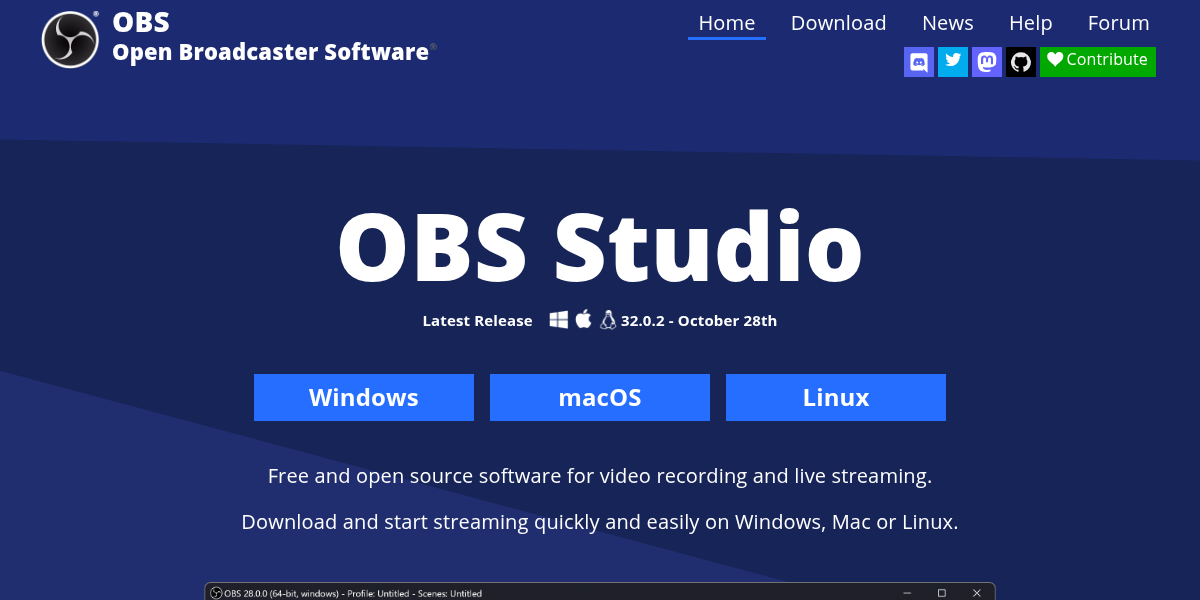Screen dimensions: 1200x600
Task: Open OBS's Twitter profile icon
Action: click(x=952, y=61)
